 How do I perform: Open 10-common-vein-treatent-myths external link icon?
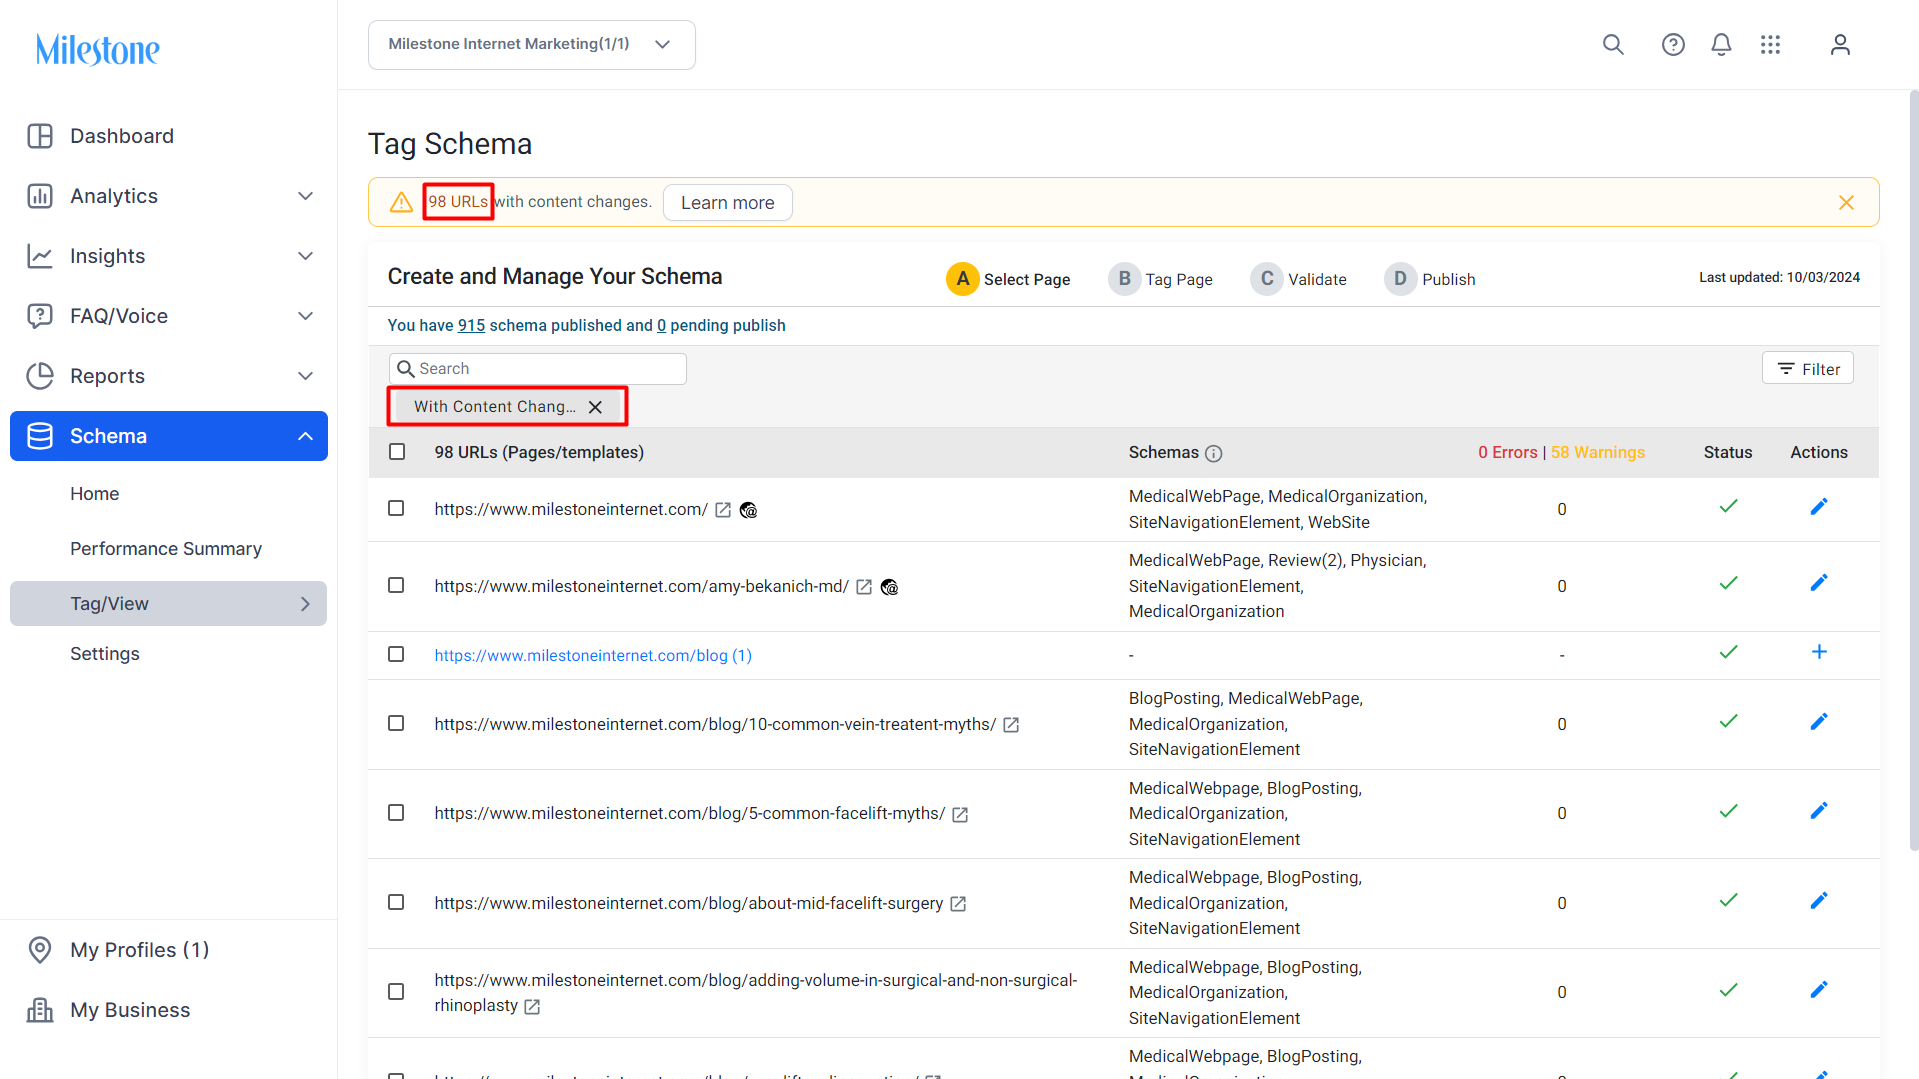pyautogui.click(x=1011, y=725)
